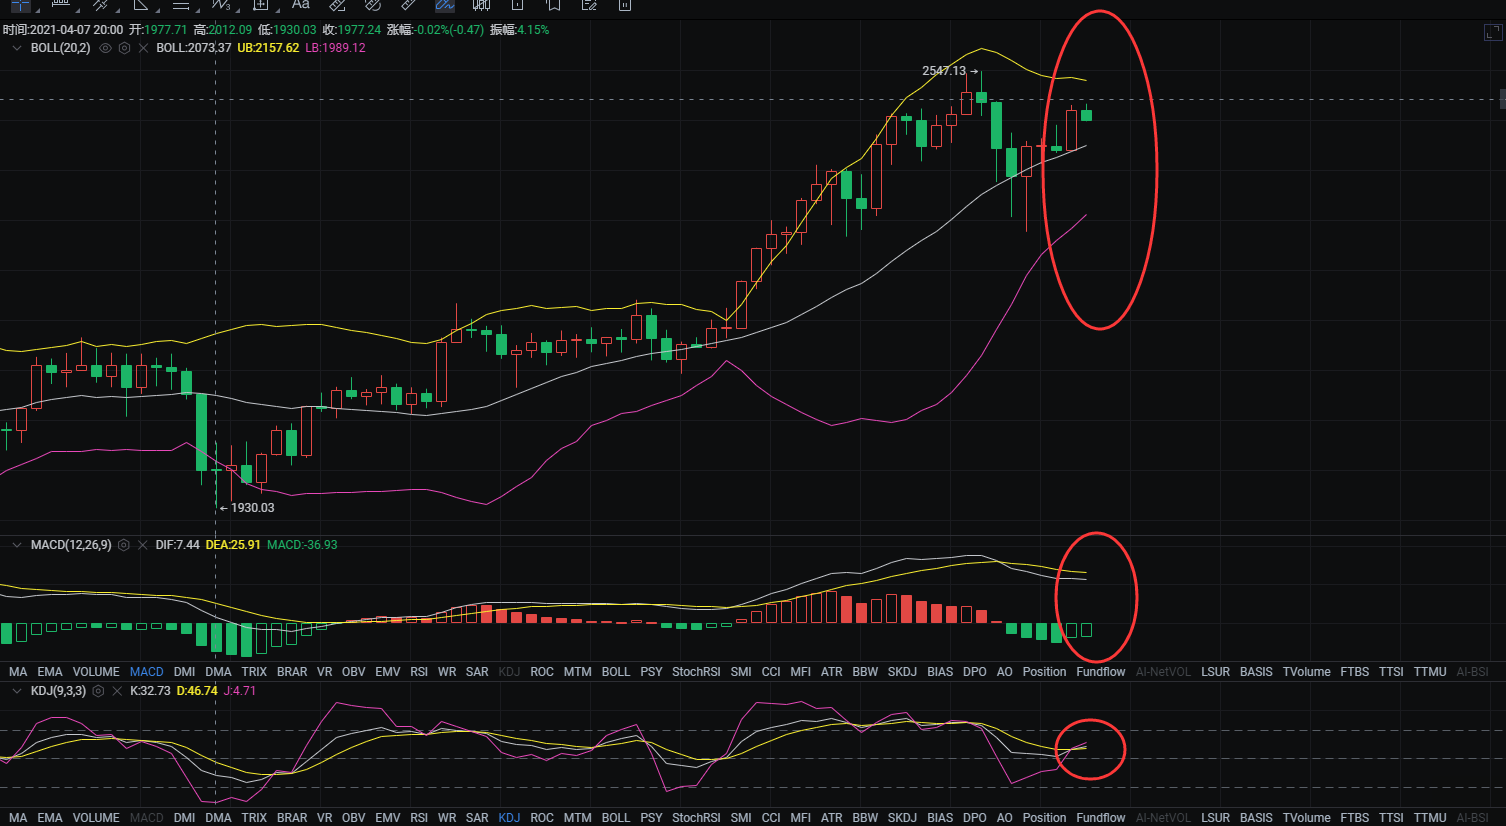Screen dimensions: 1506x826
Task: Switch upper sub-chart to SAR indicator
Action: (477, 672)
